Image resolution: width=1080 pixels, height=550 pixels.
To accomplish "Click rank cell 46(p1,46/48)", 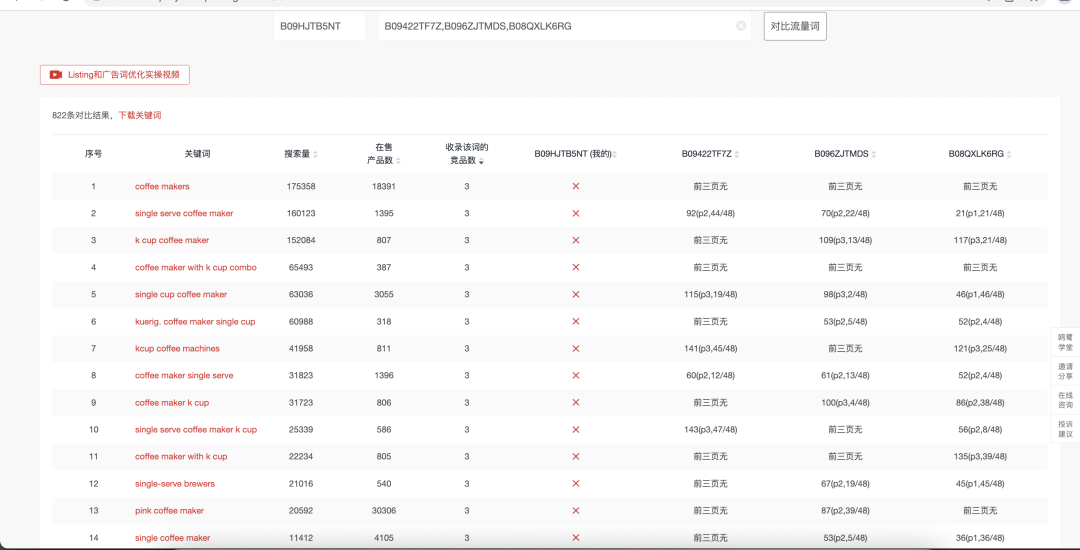I will [x=980, y=295].
